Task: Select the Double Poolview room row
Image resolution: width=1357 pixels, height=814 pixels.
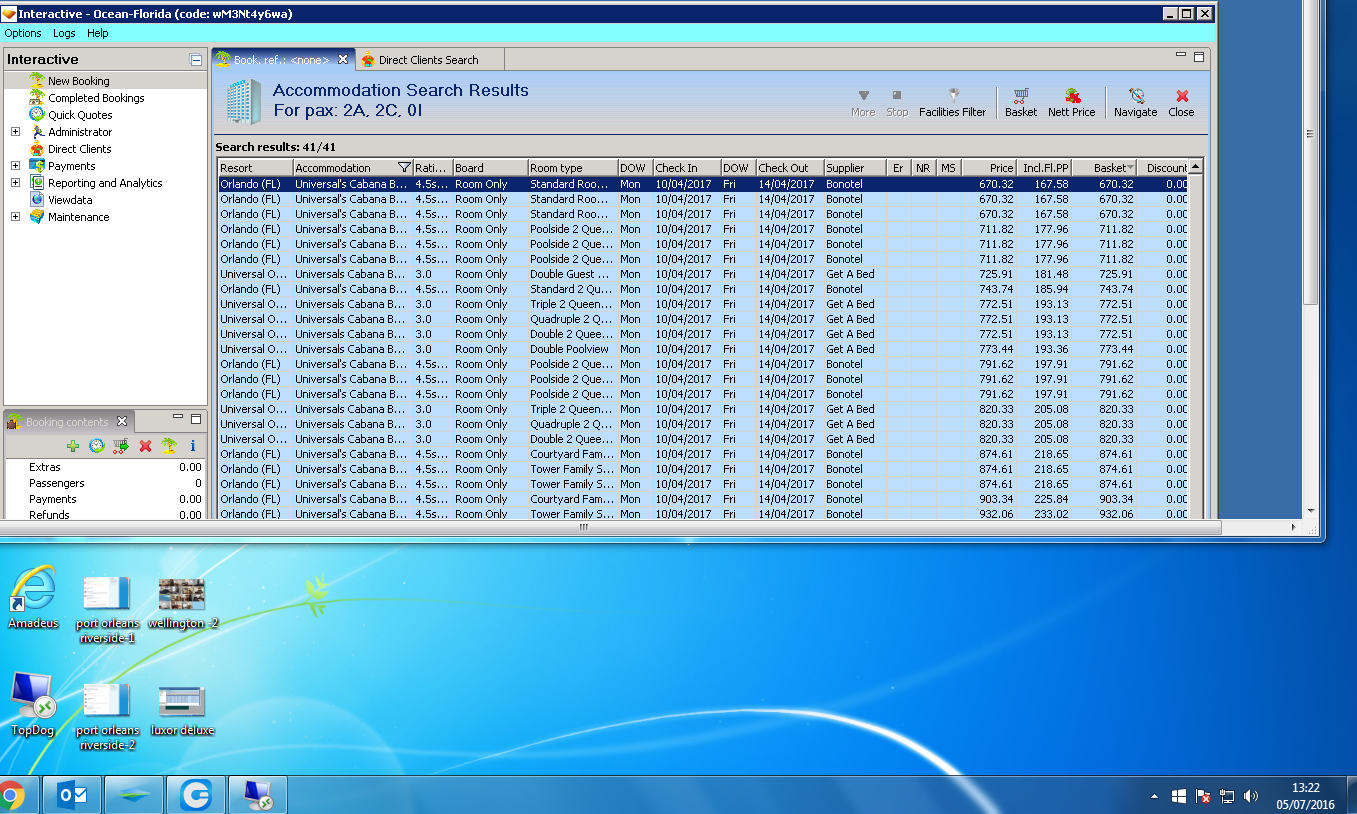Action: coord(703,349)
